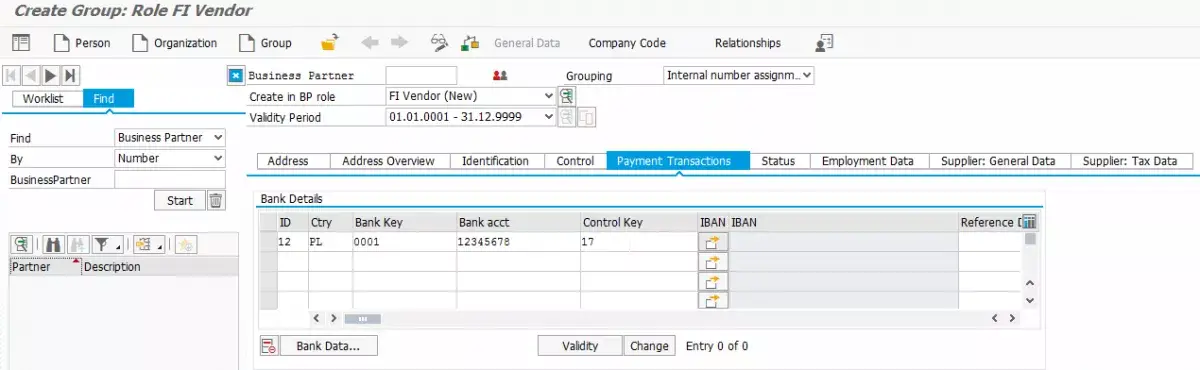Click role detail icon next to FI Vendor
This screenshot has height=370, width=1200.
click(x=567, y=96)
